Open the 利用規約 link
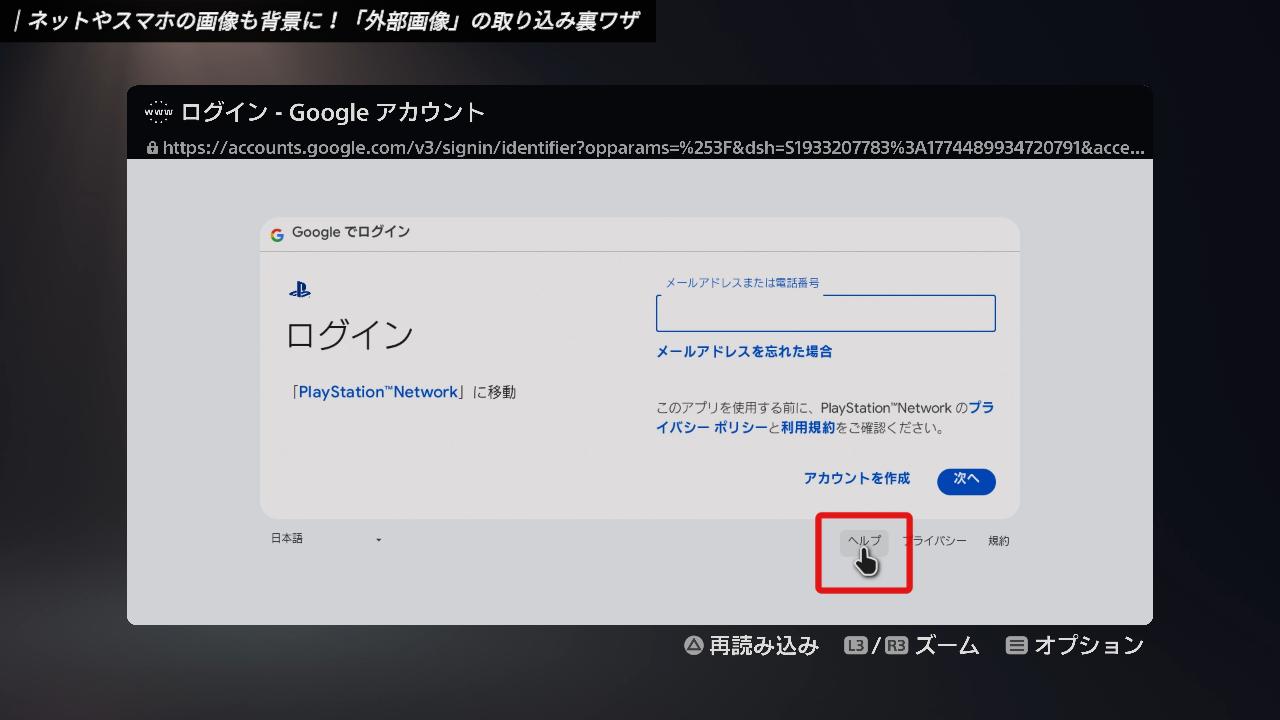Image resolution: width=1280 pixels, height=720 pixels. click(807, 428)
